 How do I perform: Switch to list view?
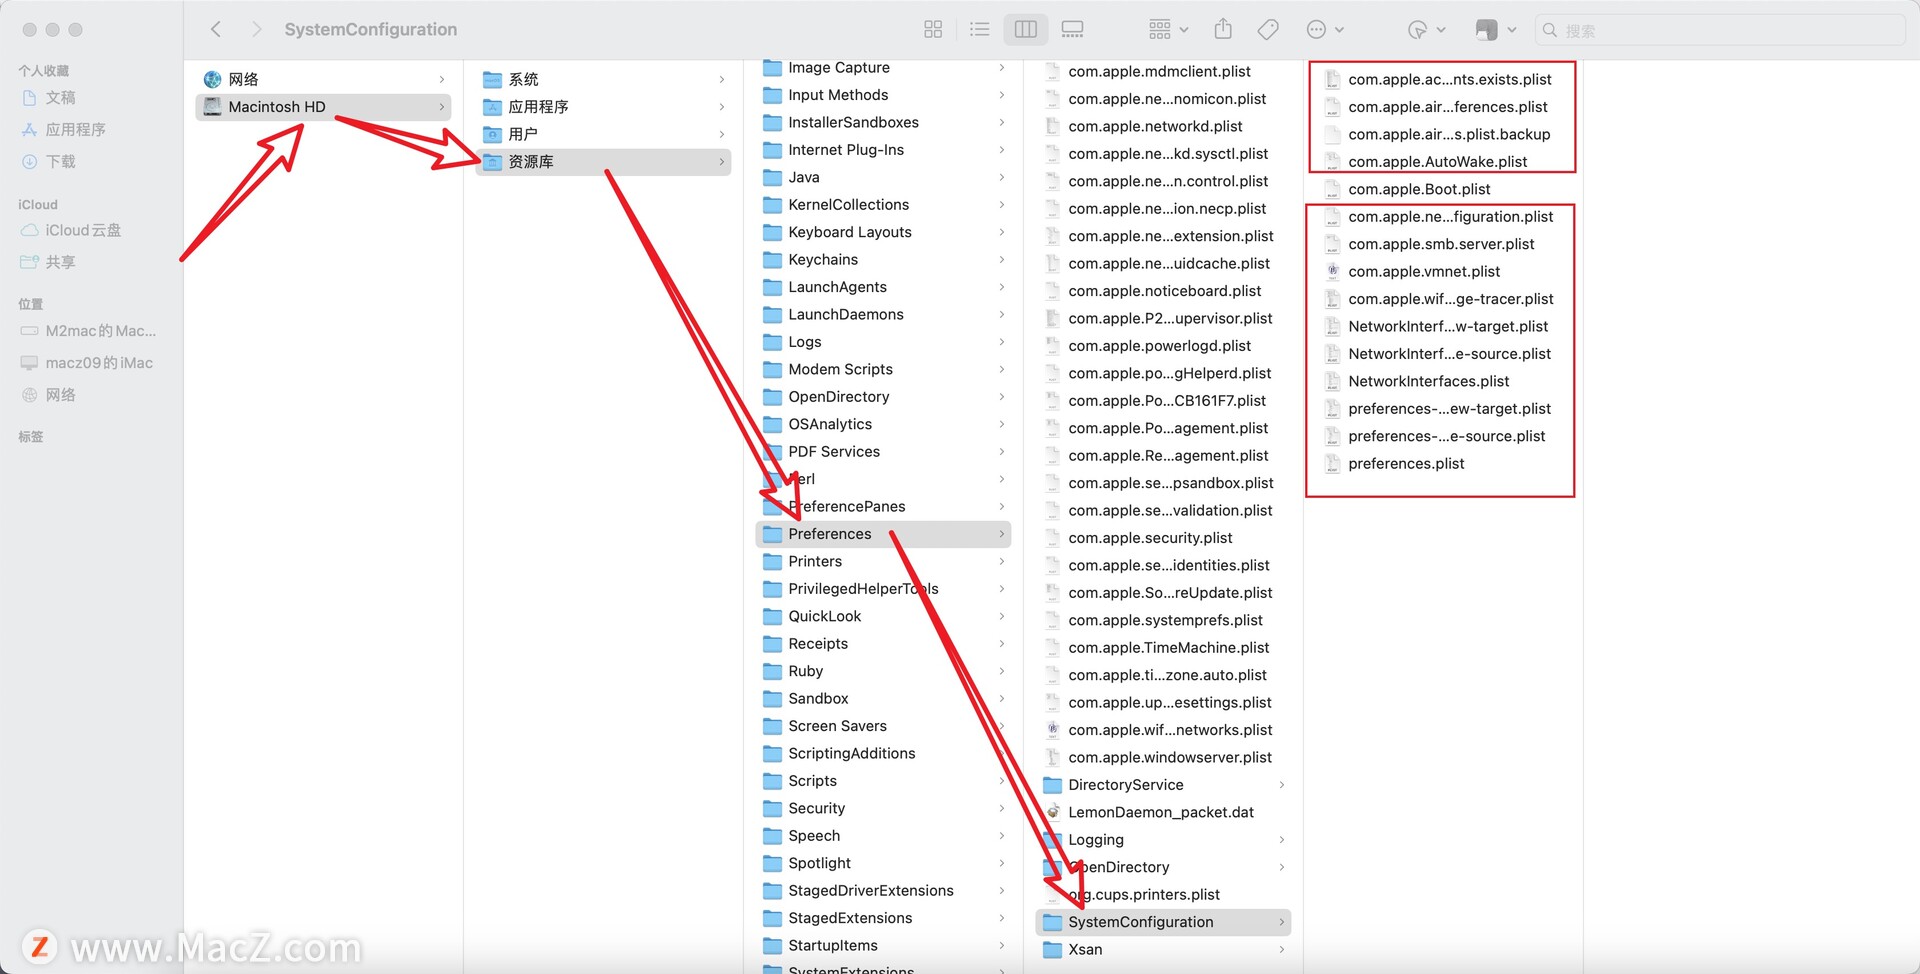click(x=980, y=30)
